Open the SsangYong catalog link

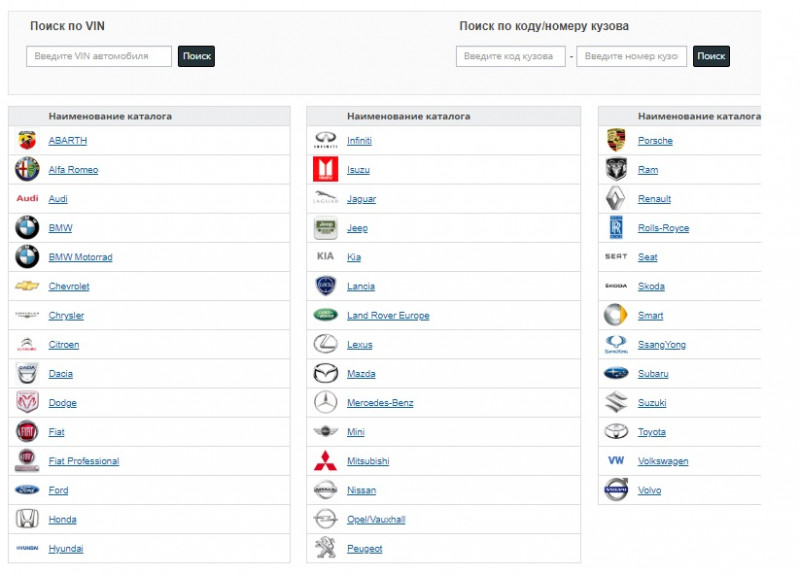pos(662,345)
